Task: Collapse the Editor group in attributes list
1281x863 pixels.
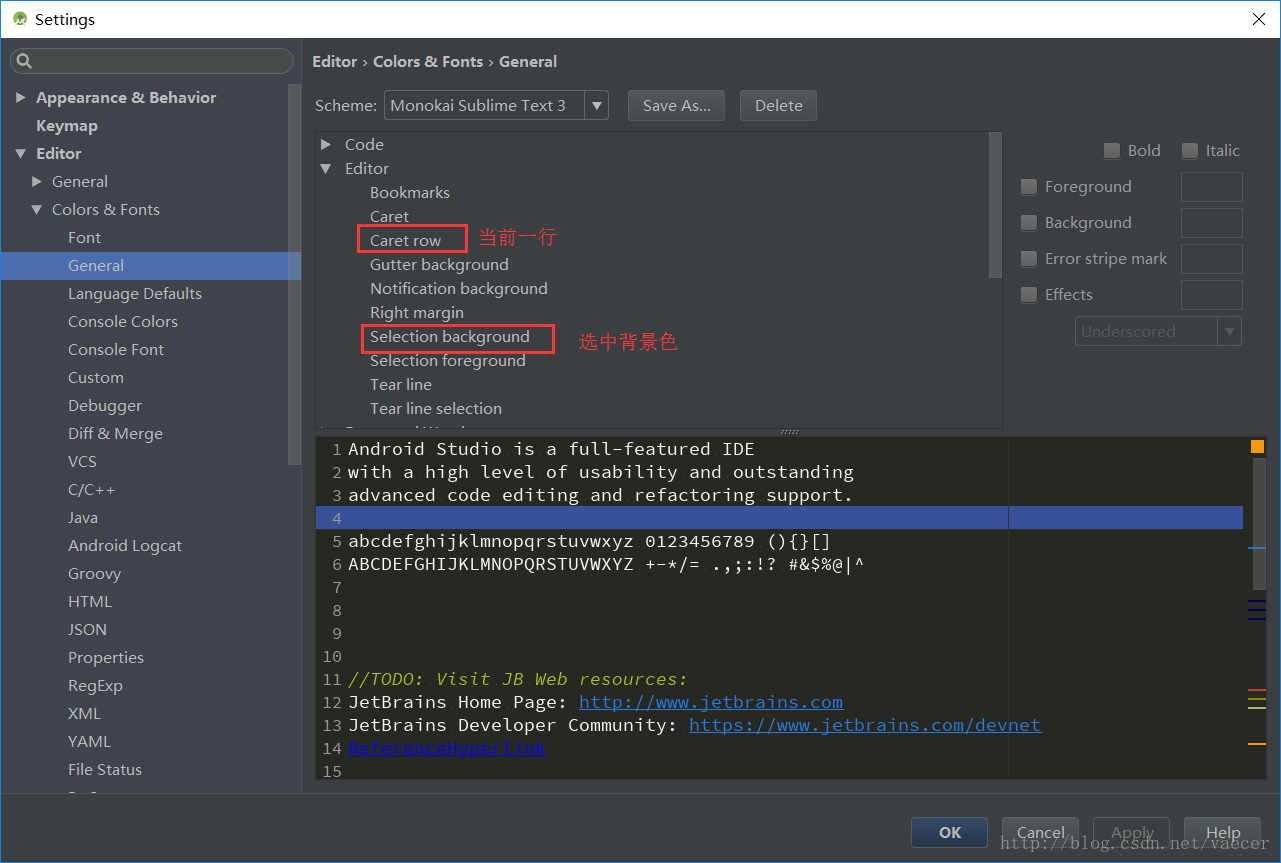Action: (x=326, y=168)
